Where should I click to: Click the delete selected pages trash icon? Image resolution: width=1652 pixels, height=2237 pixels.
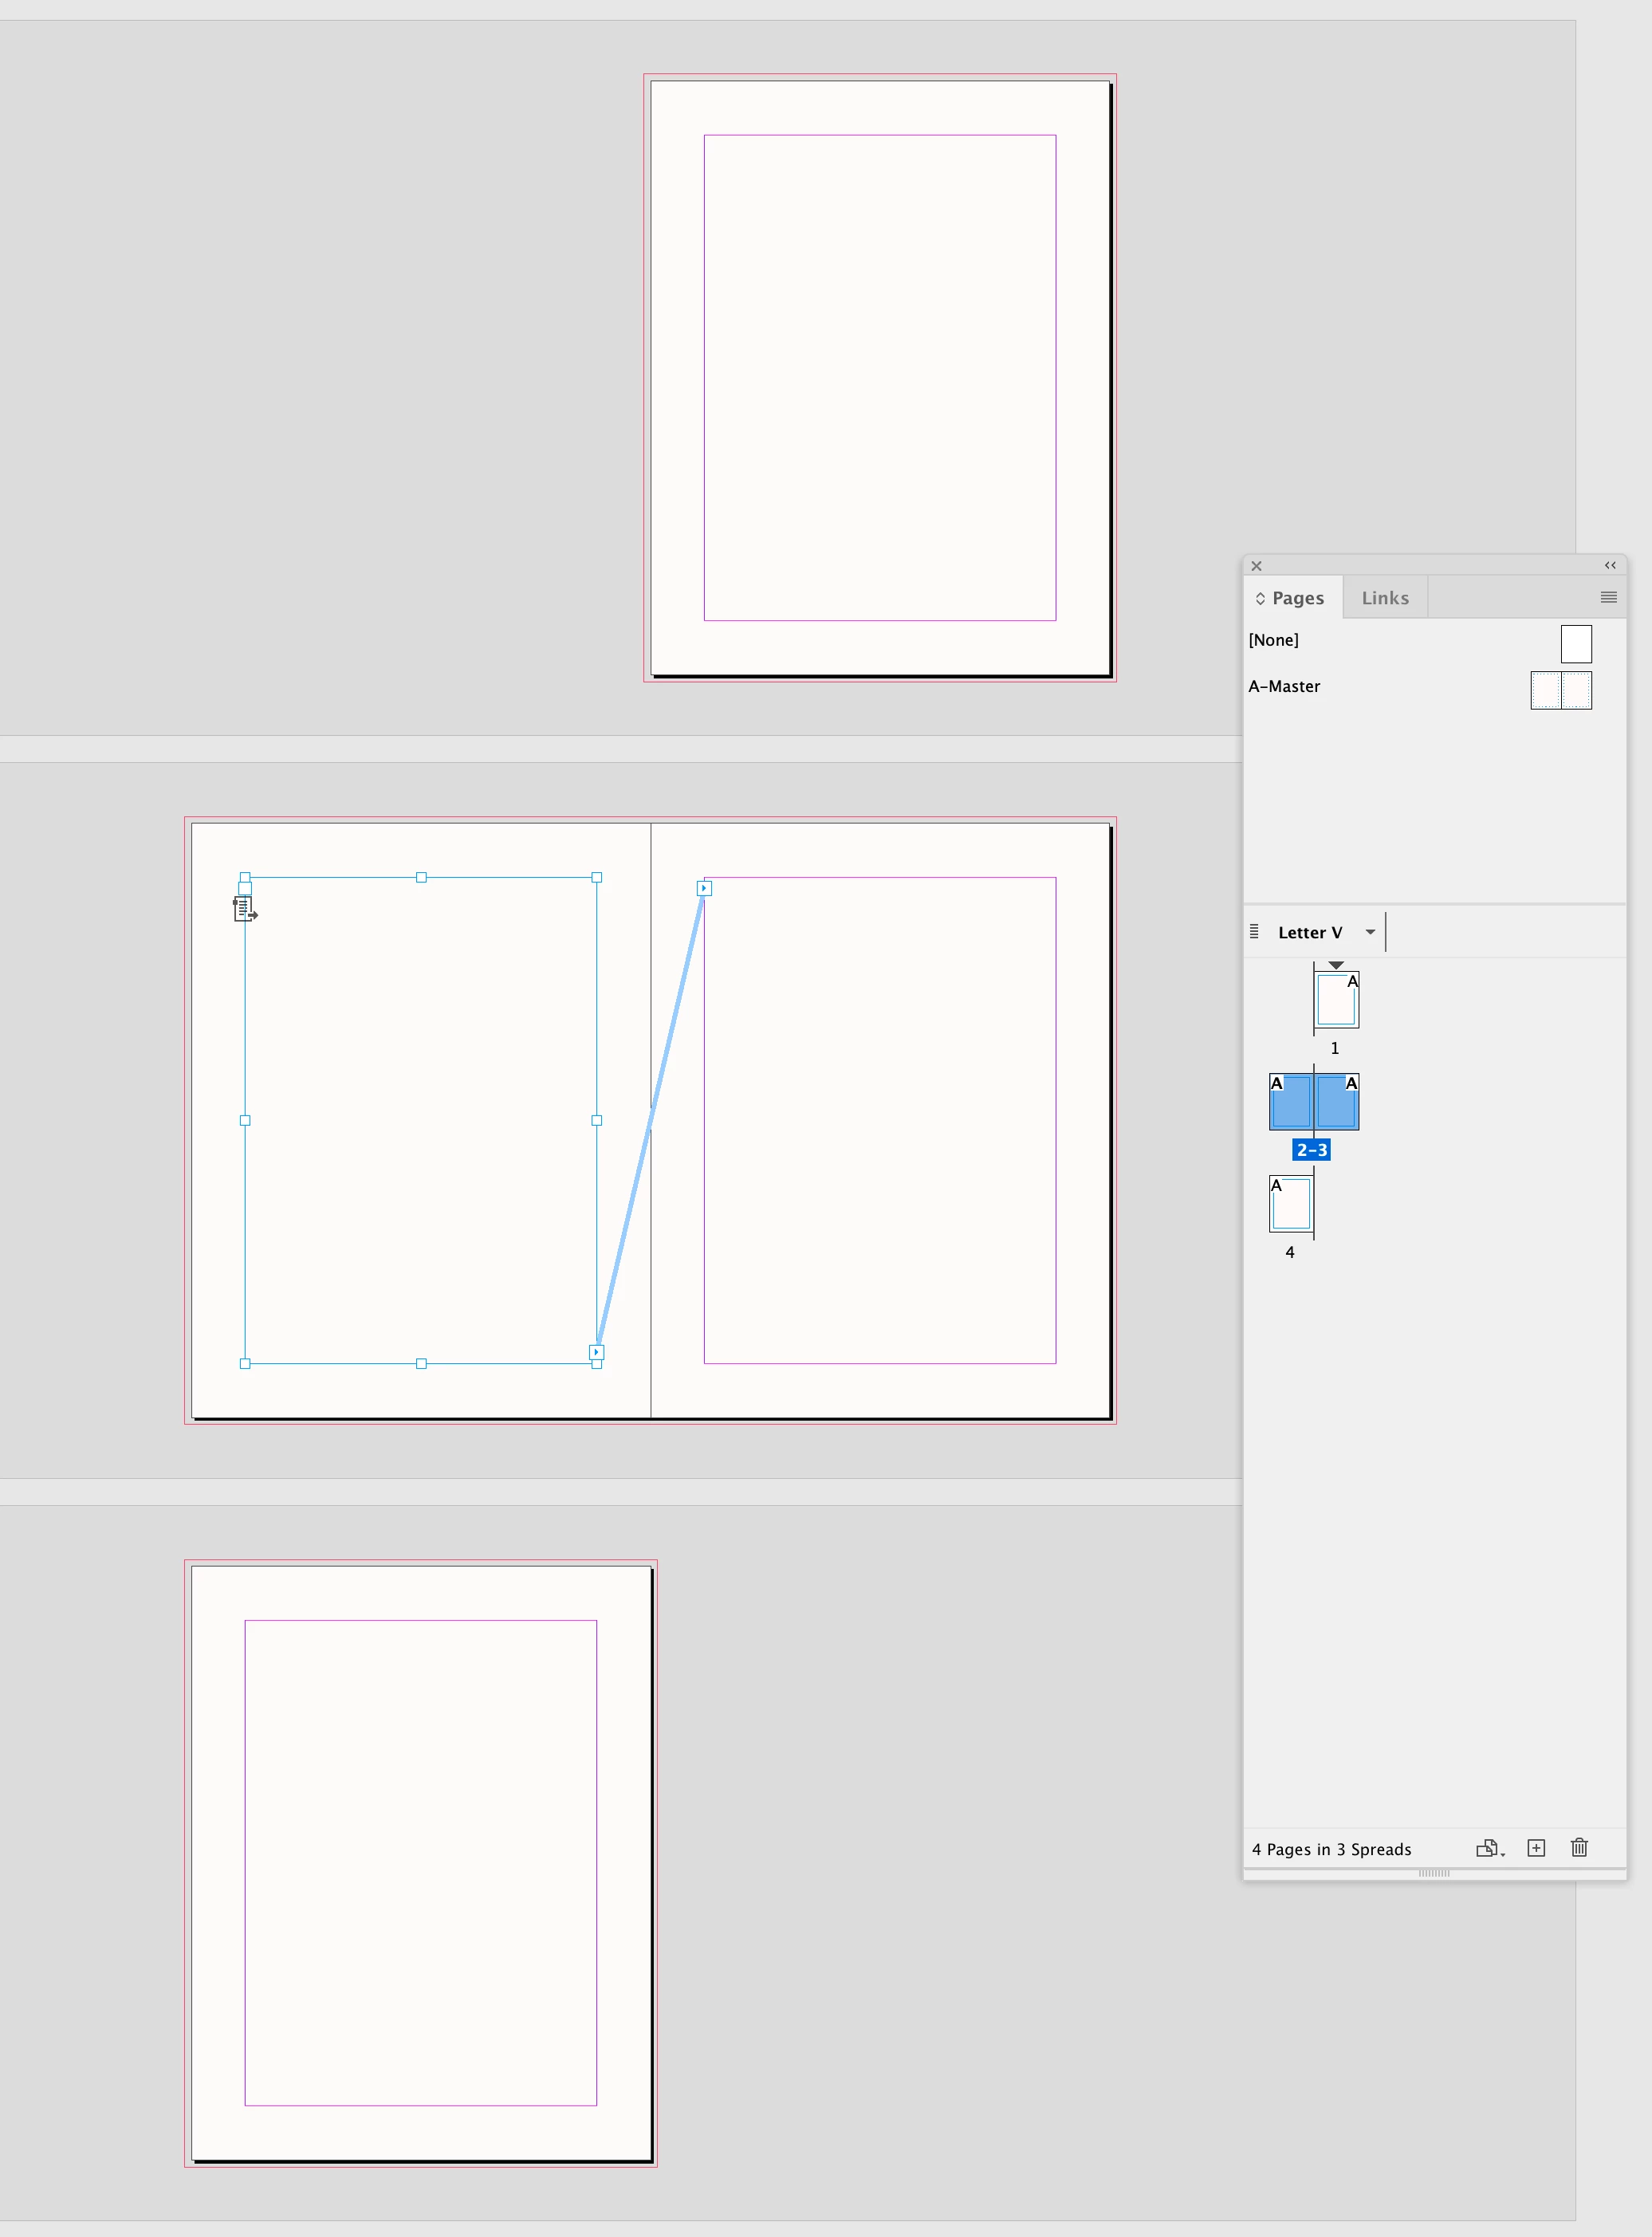[x=1579, y=1848]
